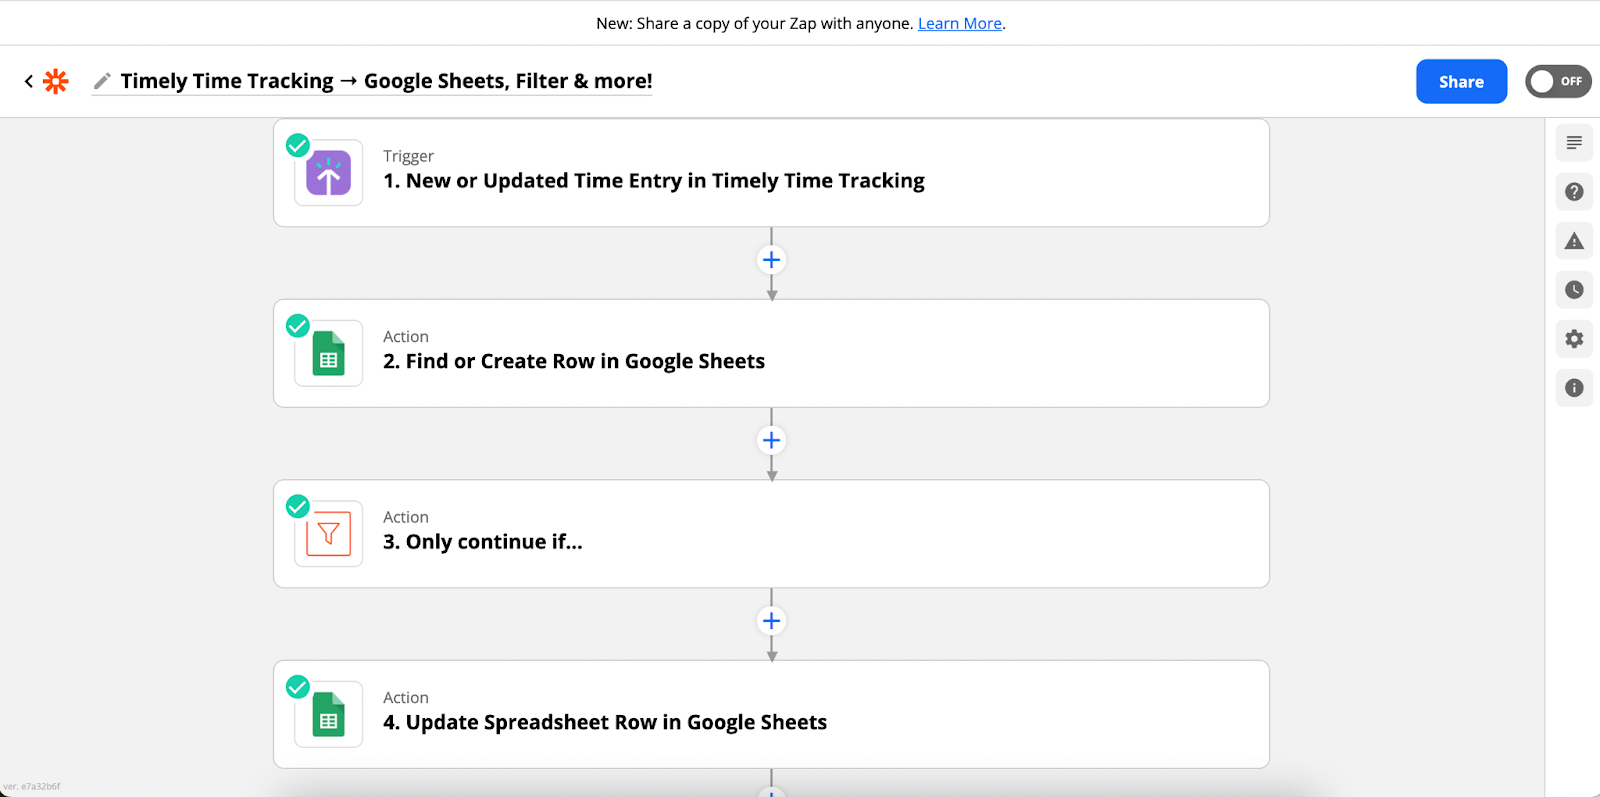Open Zap history using the clock icon

tap(1573, 289)
